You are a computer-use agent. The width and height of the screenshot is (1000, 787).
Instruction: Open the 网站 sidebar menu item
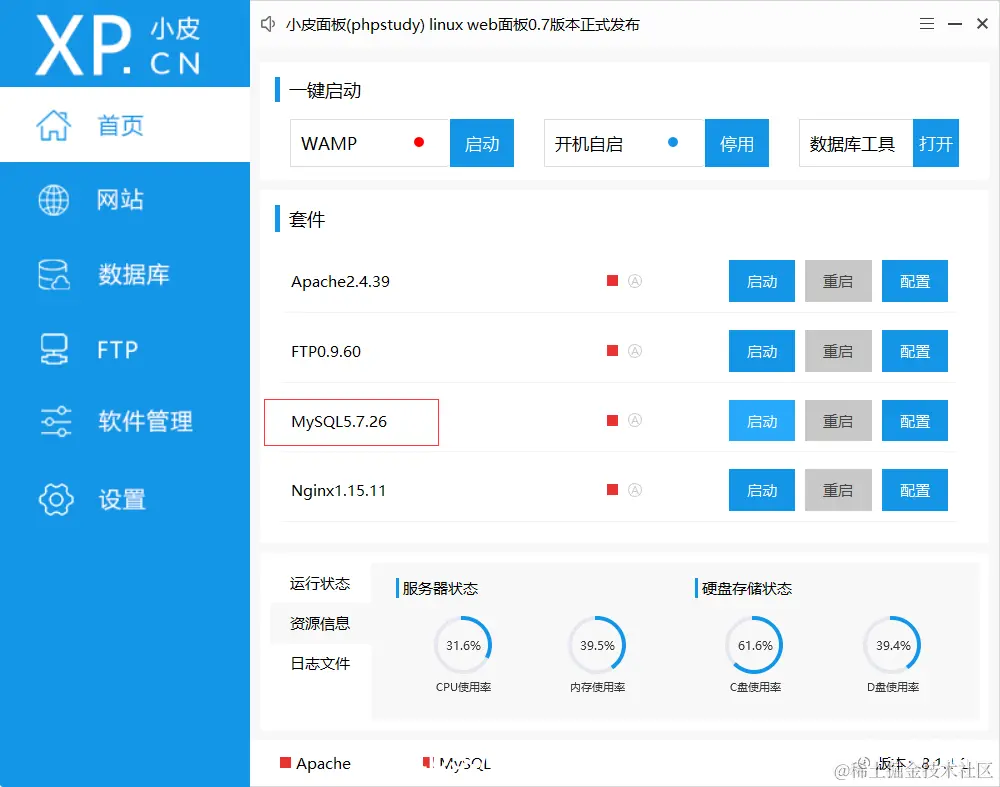point(125,200)
